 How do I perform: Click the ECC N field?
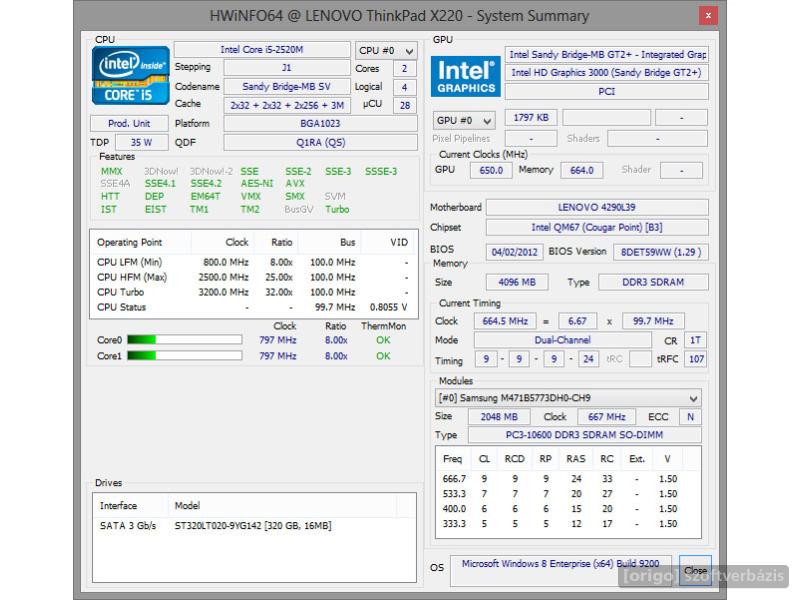coord(690,417)
